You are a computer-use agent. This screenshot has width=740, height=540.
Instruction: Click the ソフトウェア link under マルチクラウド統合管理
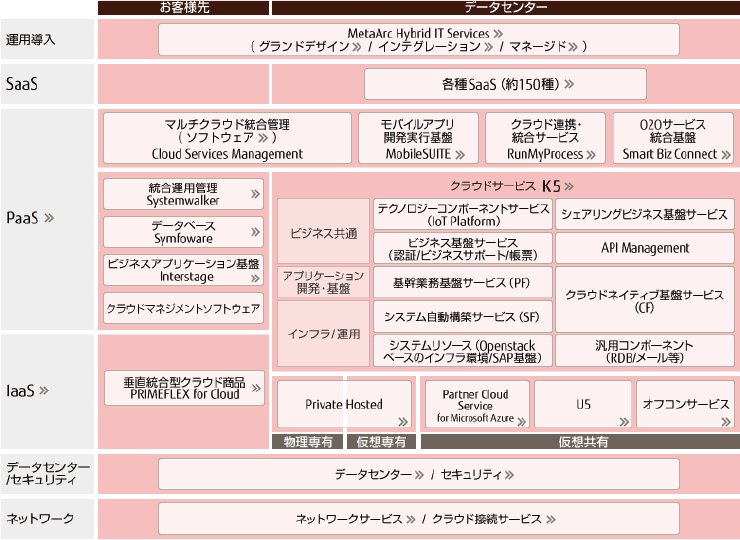coord(227,137)
